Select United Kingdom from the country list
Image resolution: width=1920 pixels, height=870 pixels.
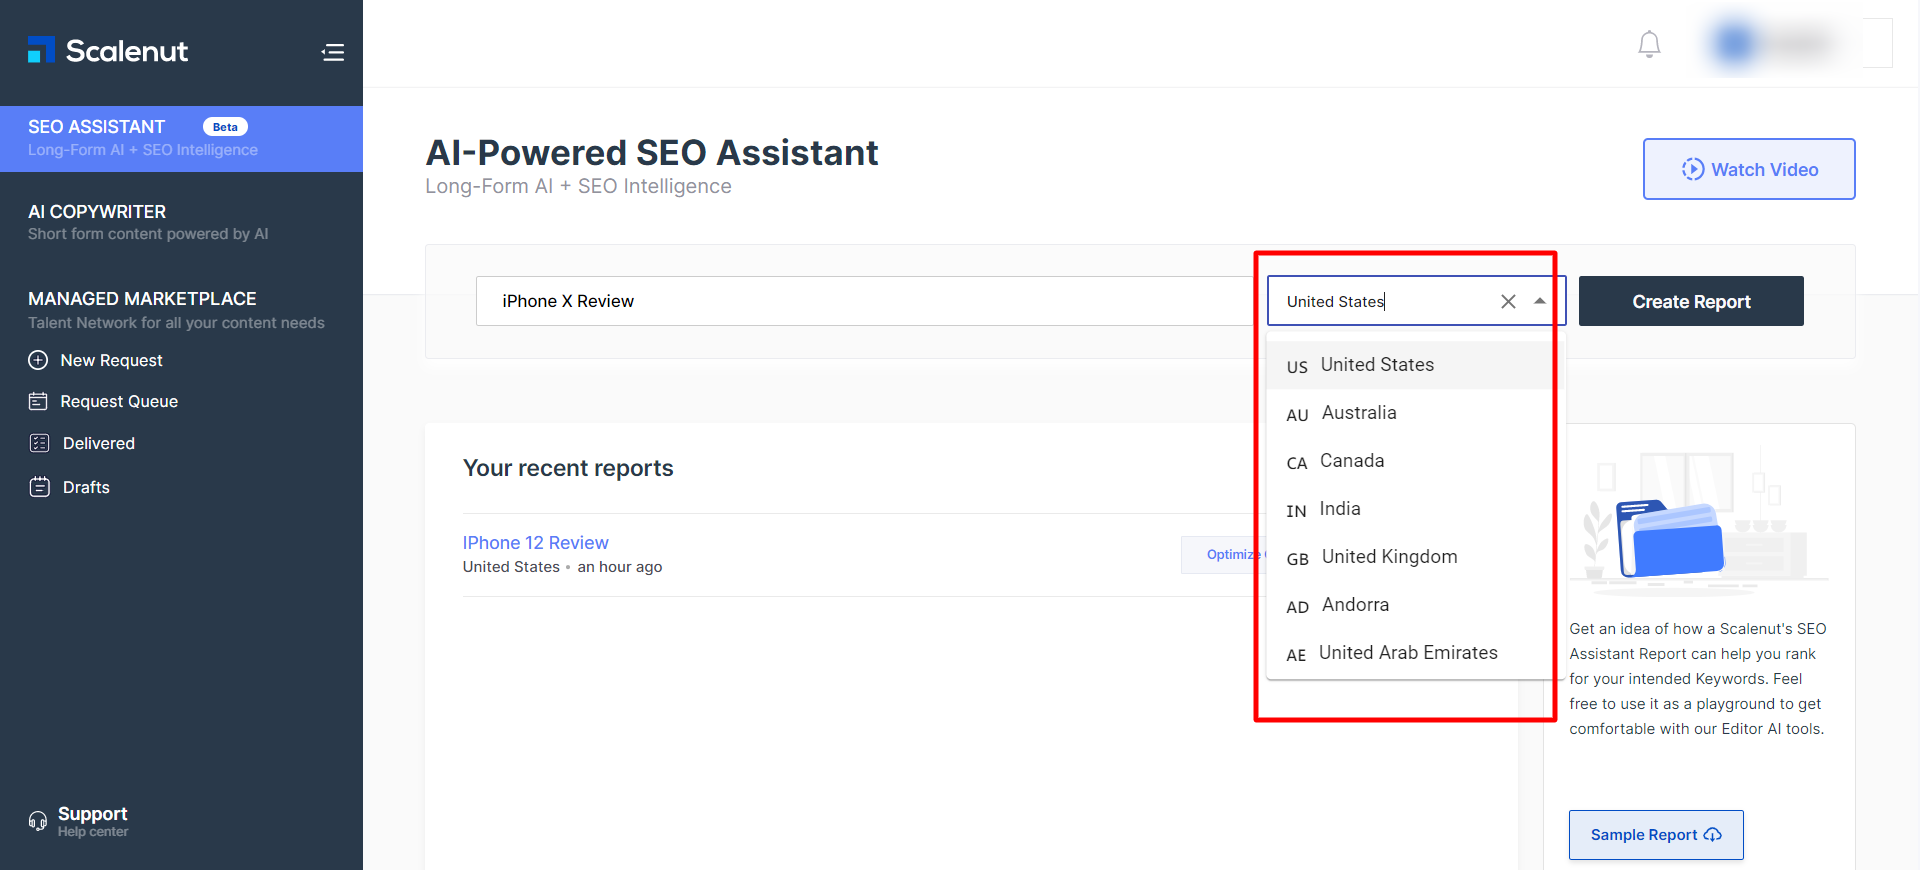[x=1408, y=557]
